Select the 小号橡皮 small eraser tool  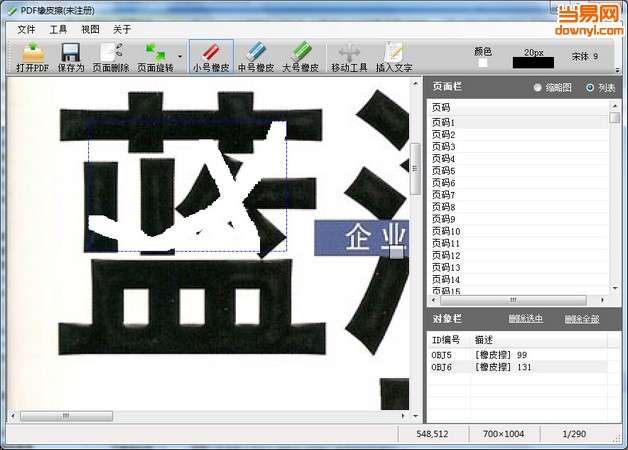[x=211, y=57]
